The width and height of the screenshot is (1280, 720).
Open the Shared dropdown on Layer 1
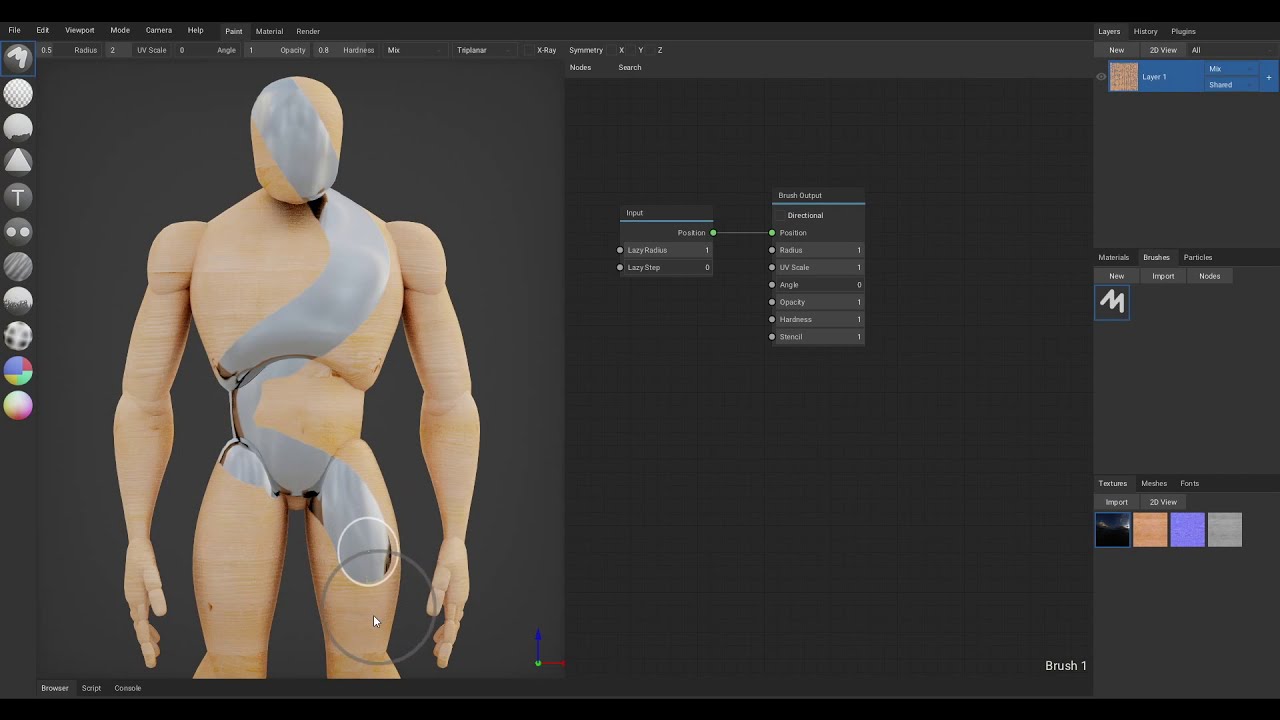coord(1231,85)
